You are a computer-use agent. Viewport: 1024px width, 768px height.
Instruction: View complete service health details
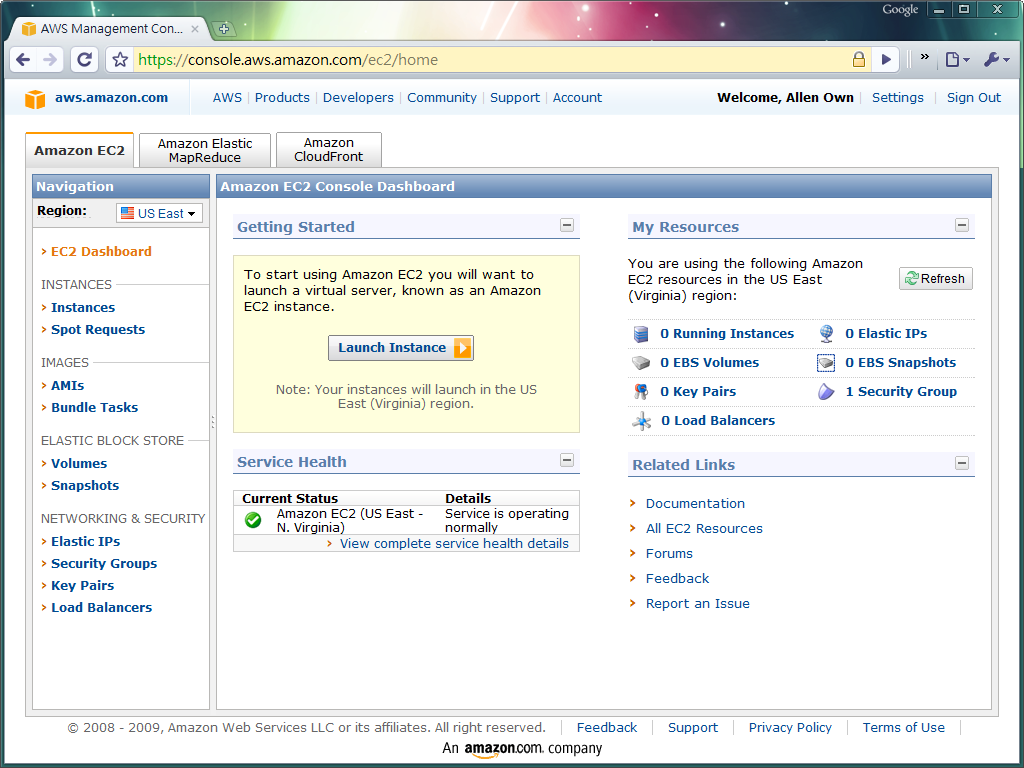pos(454,544)
